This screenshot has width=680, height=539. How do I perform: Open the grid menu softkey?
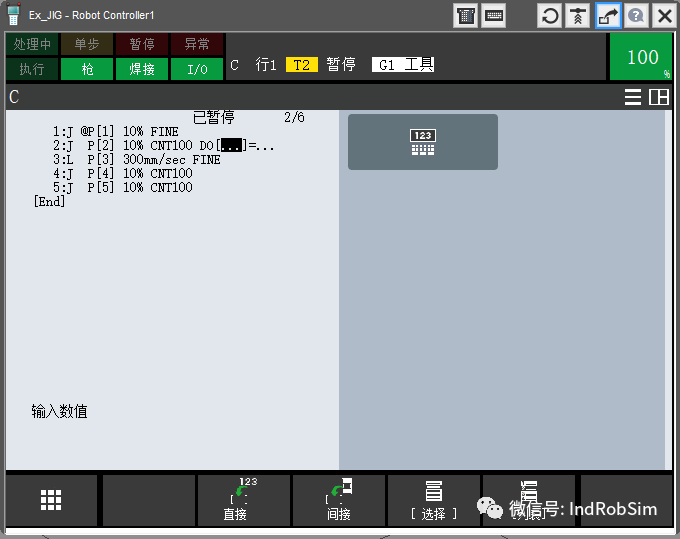pyautogui.click(x=51, y=500)
